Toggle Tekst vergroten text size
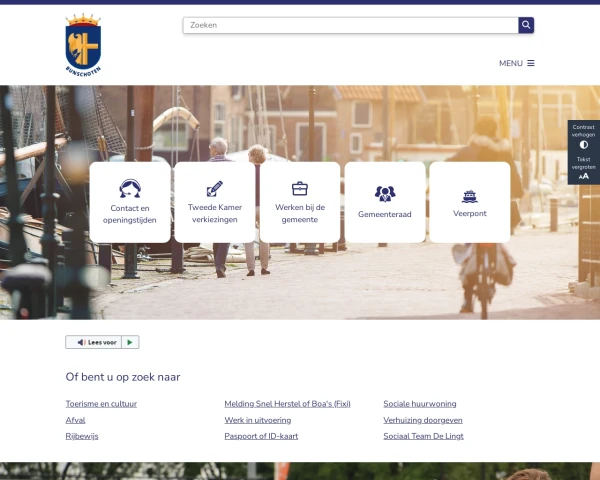600x480 pixels. 584,170
